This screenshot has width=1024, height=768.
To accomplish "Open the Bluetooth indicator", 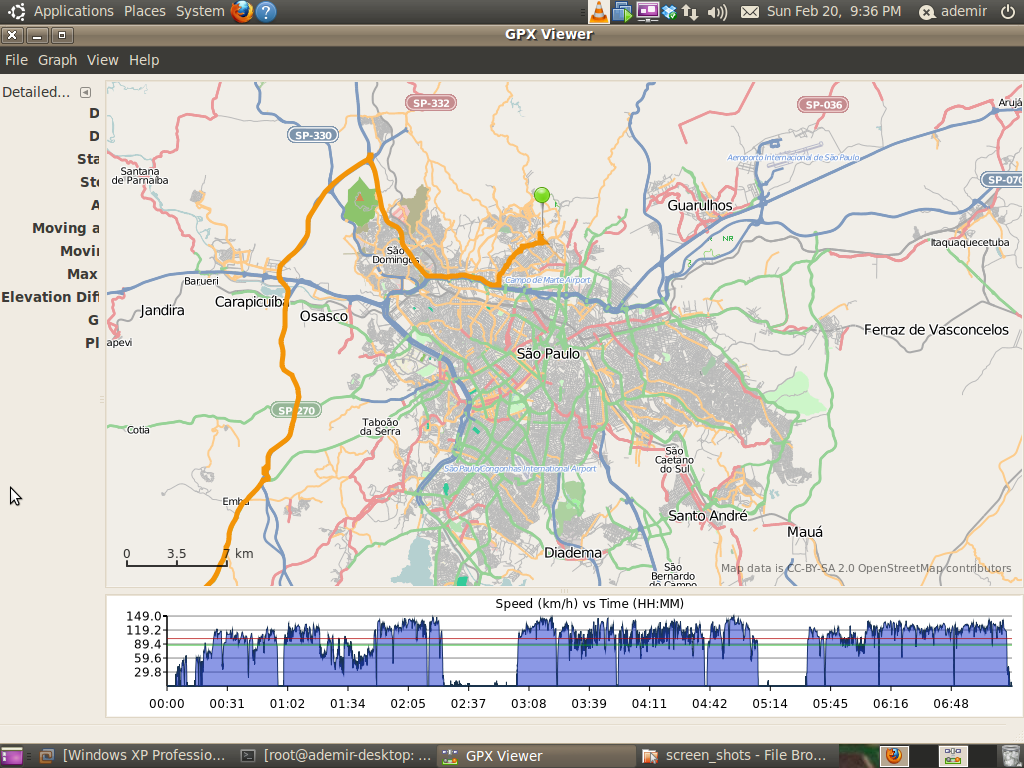I will coord(671,11).
